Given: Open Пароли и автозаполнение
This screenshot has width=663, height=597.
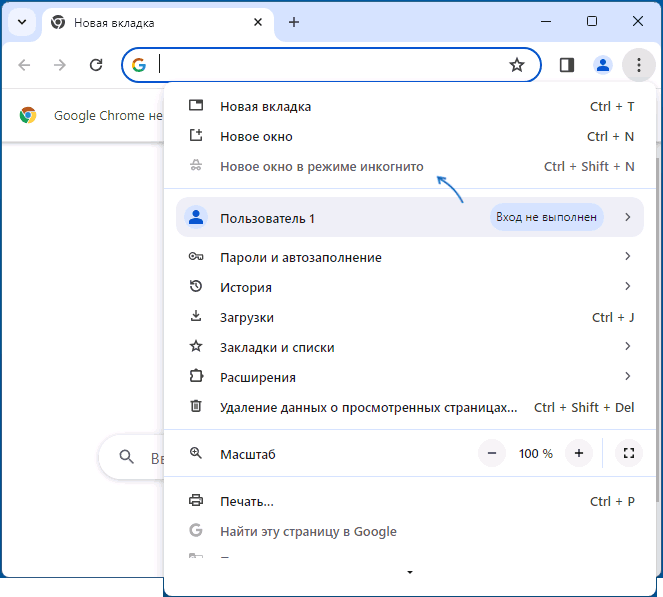Looking at the screenshot, I should [x=409, y=257].
